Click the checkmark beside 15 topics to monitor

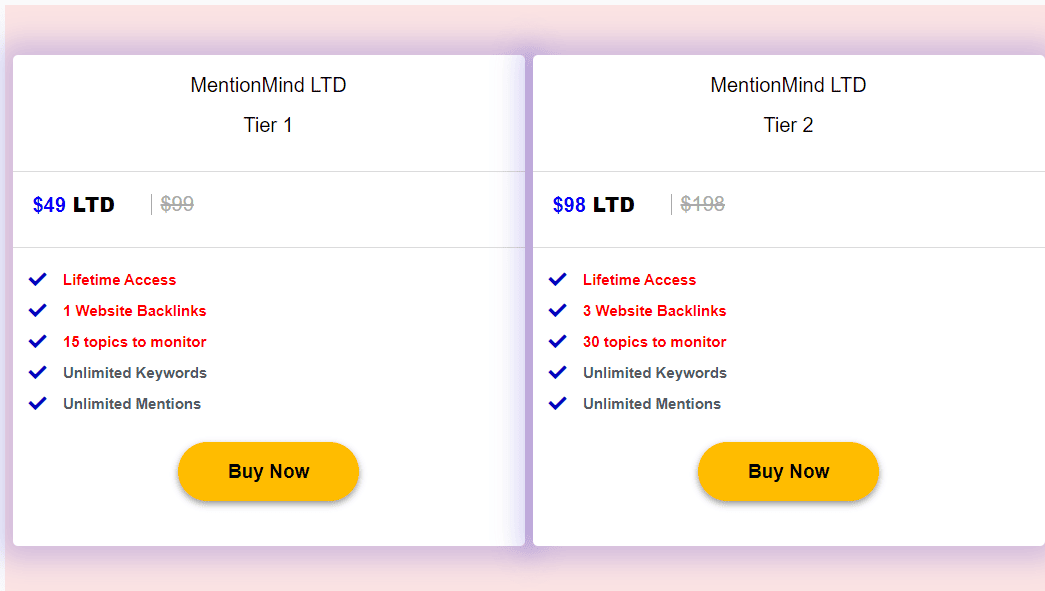(x=38, y=341)
